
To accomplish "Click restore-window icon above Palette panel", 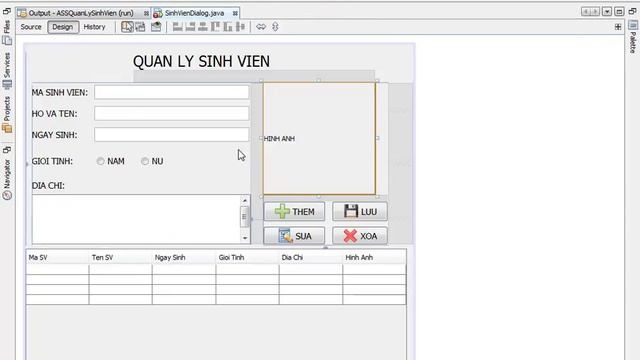I will point(633,11).
